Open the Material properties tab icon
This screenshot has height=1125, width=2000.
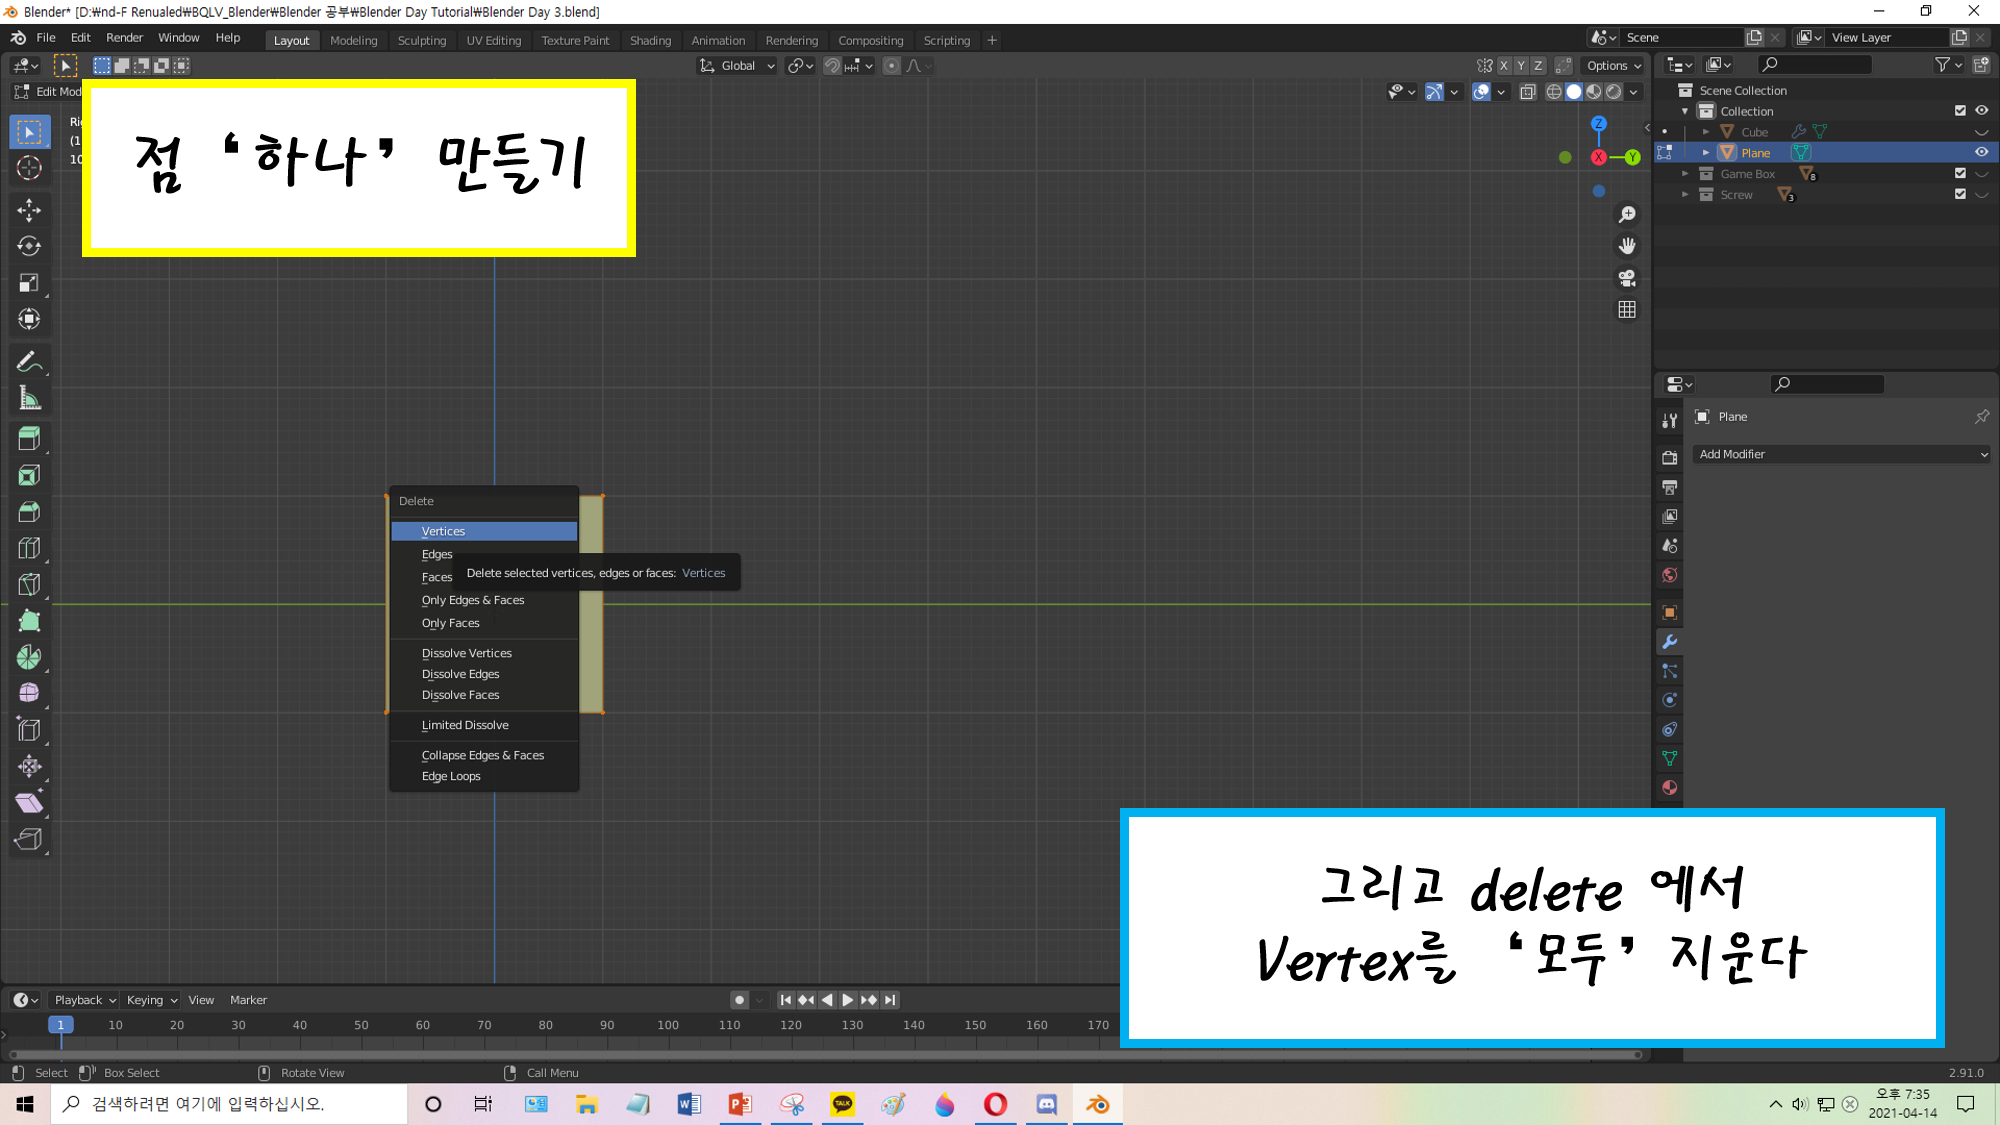(1669, 788)
